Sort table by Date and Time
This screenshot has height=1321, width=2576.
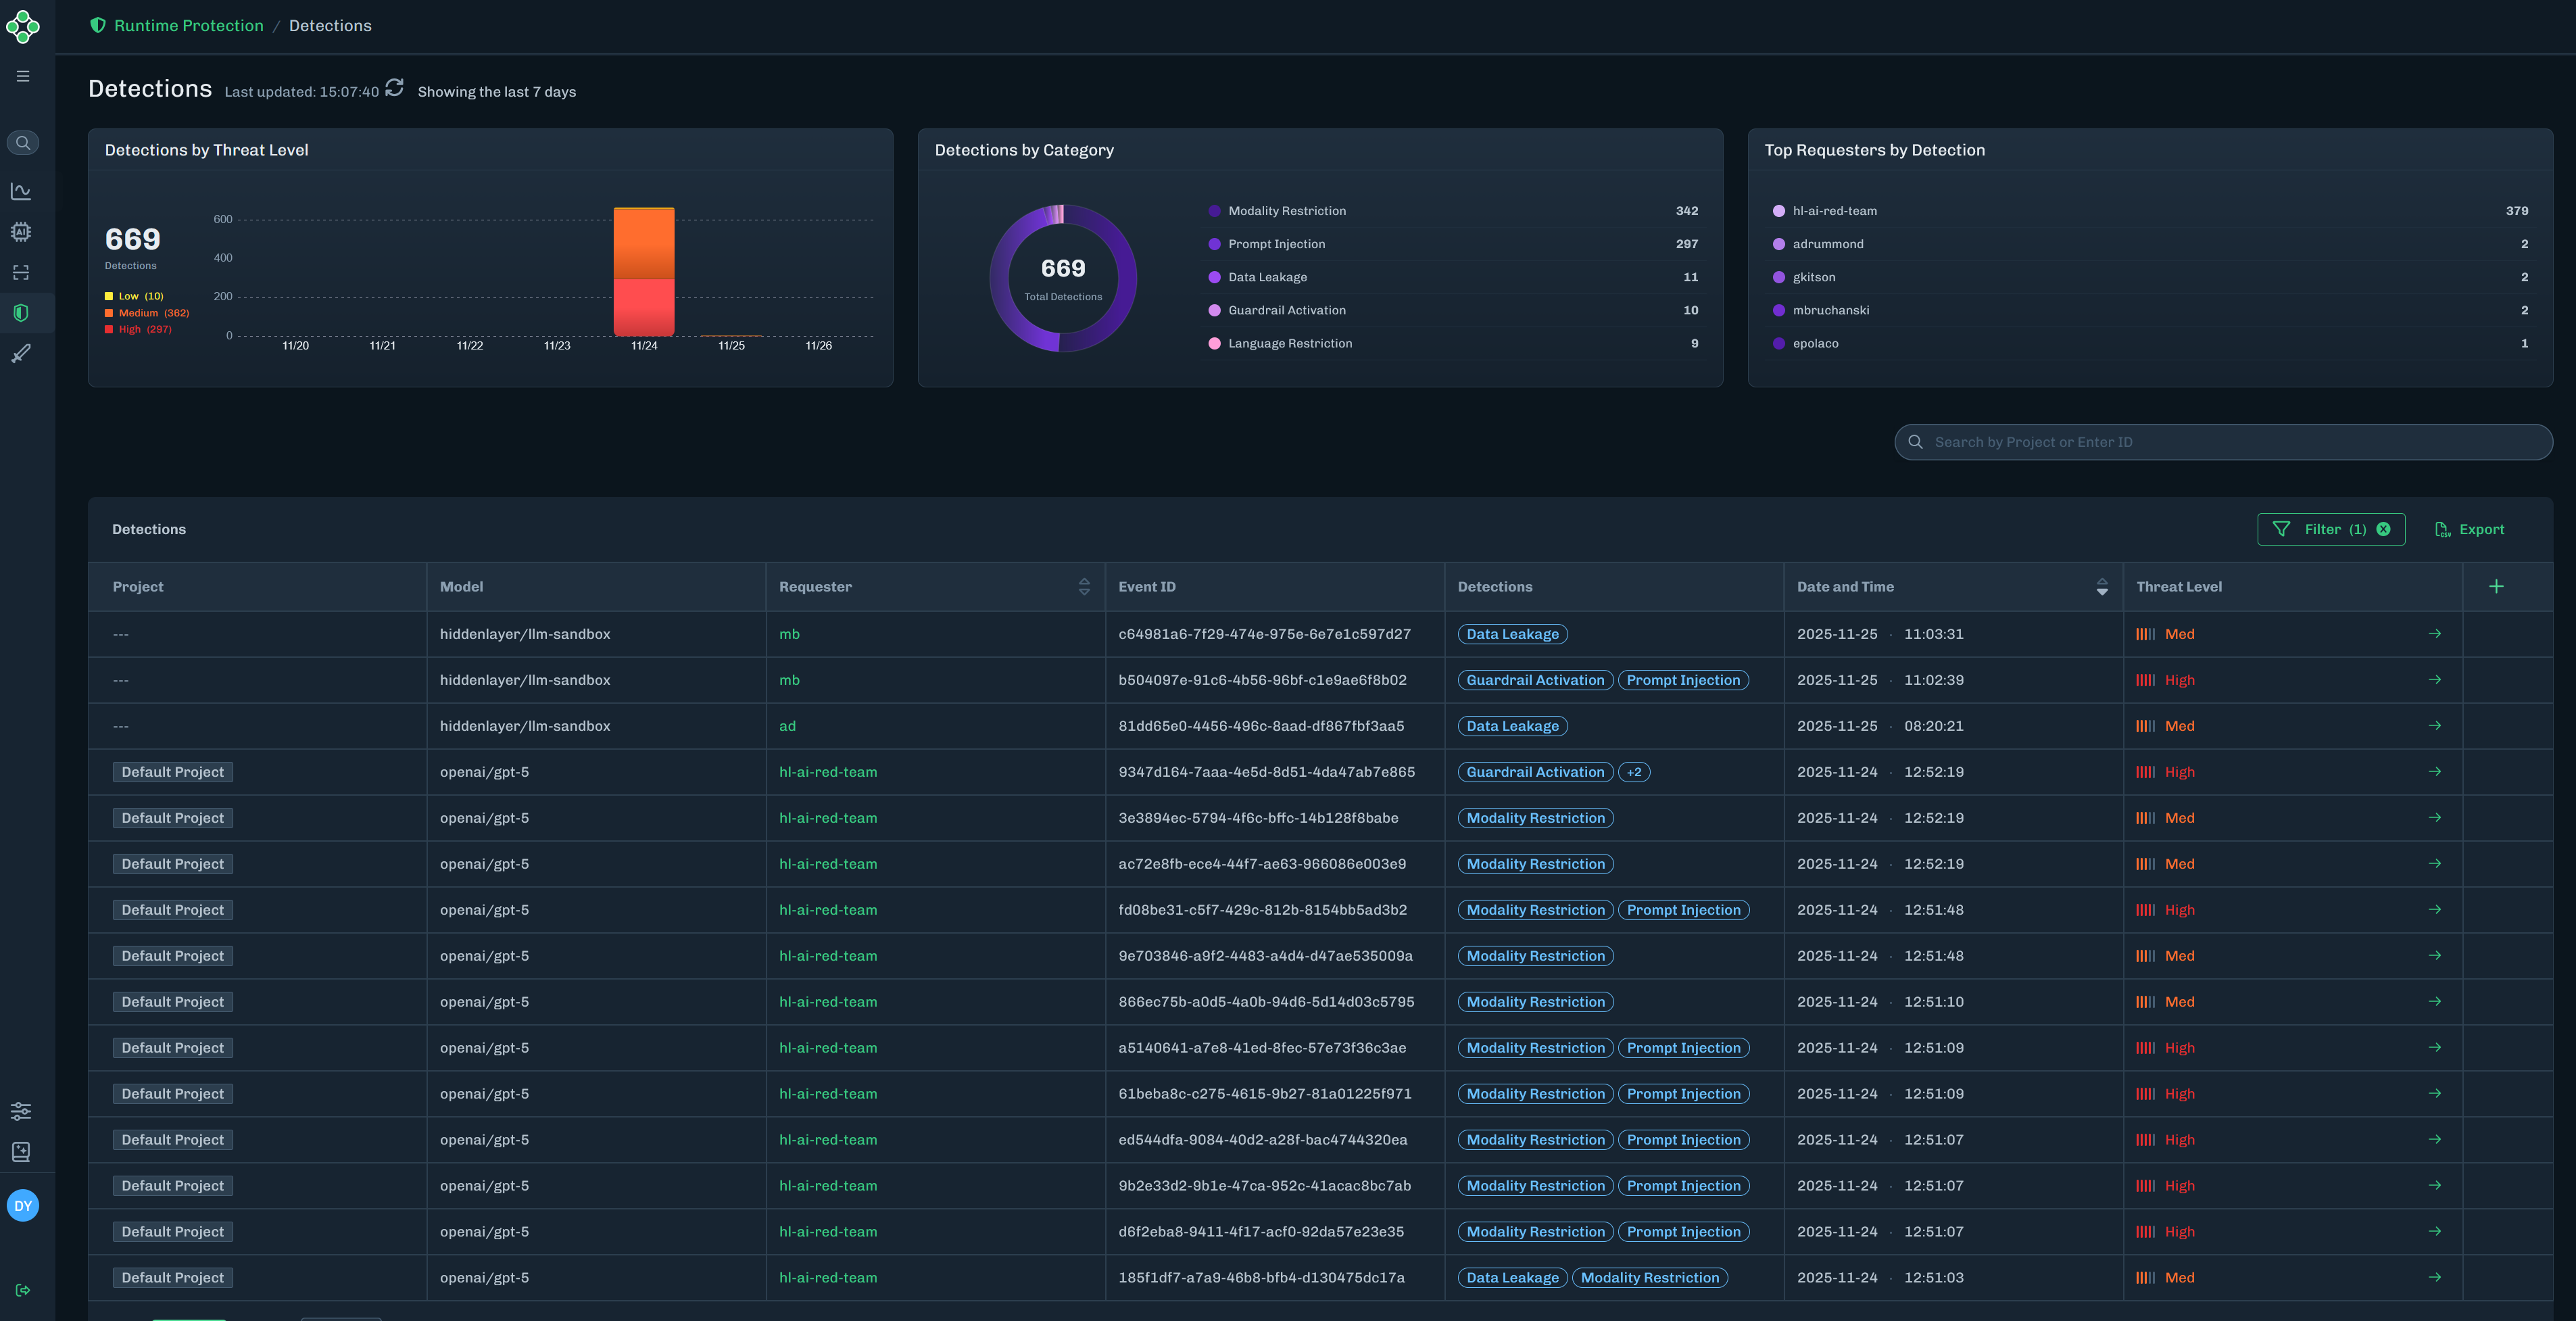pos(2102,587)
